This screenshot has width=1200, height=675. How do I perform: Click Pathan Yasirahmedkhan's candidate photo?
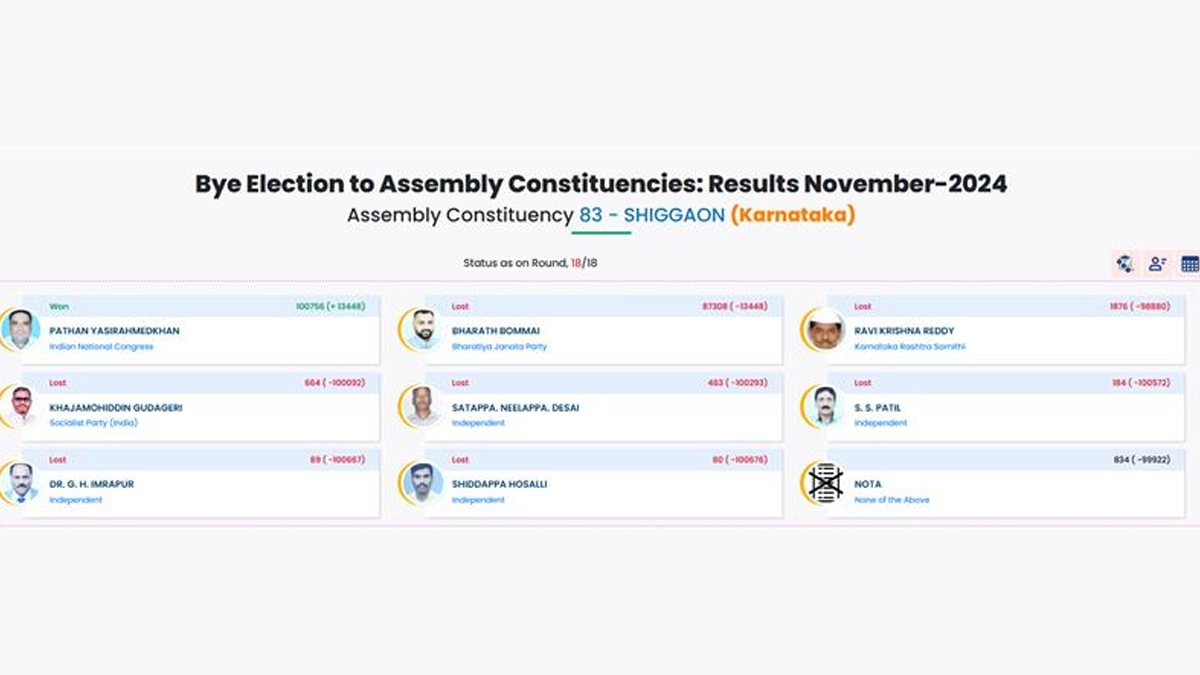tap(20, 329)
